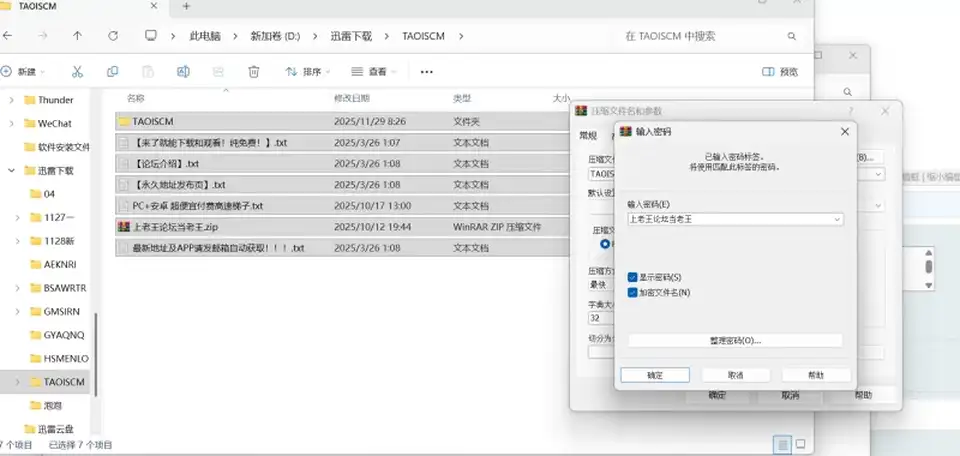Image resolution: width=960 pixels, height=456 pixels.
Task: Click 帮助 in the 输入密码 dialog
Action: point(816,375)
